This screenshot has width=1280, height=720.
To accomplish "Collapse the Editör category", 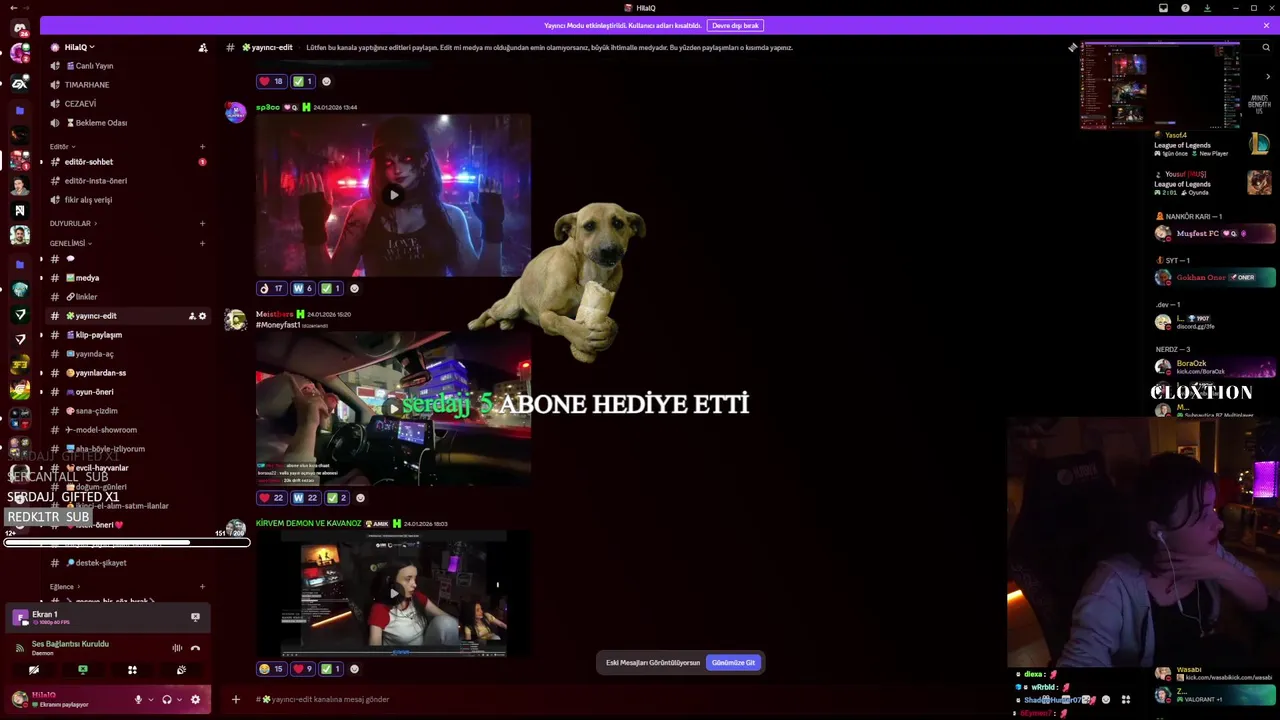I will 63,147.
